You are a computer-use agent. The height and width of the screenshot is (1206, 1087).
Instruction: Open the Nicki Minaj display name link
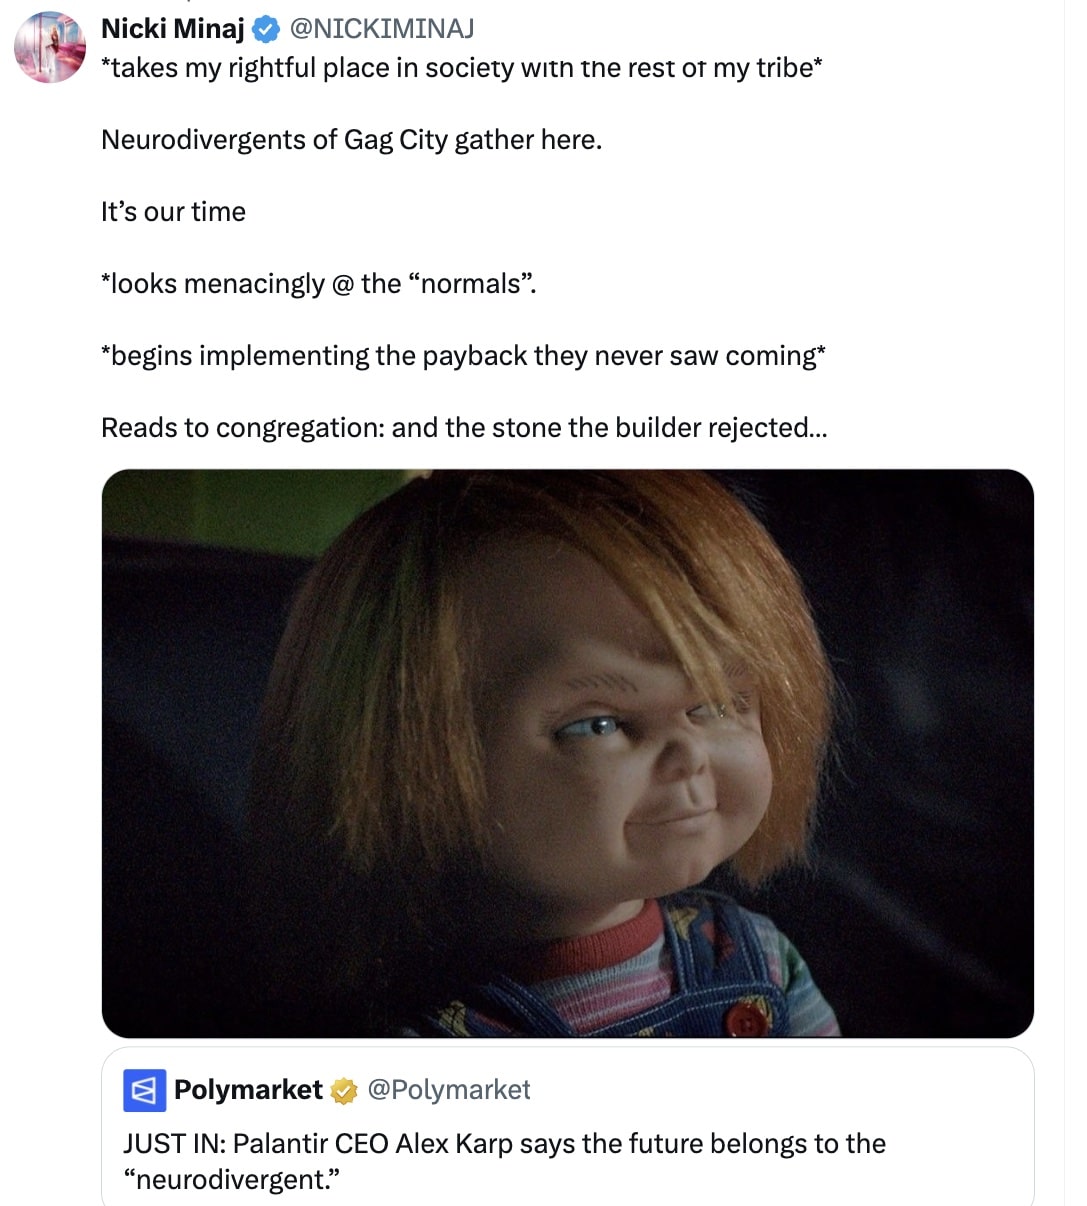[173, 29]
